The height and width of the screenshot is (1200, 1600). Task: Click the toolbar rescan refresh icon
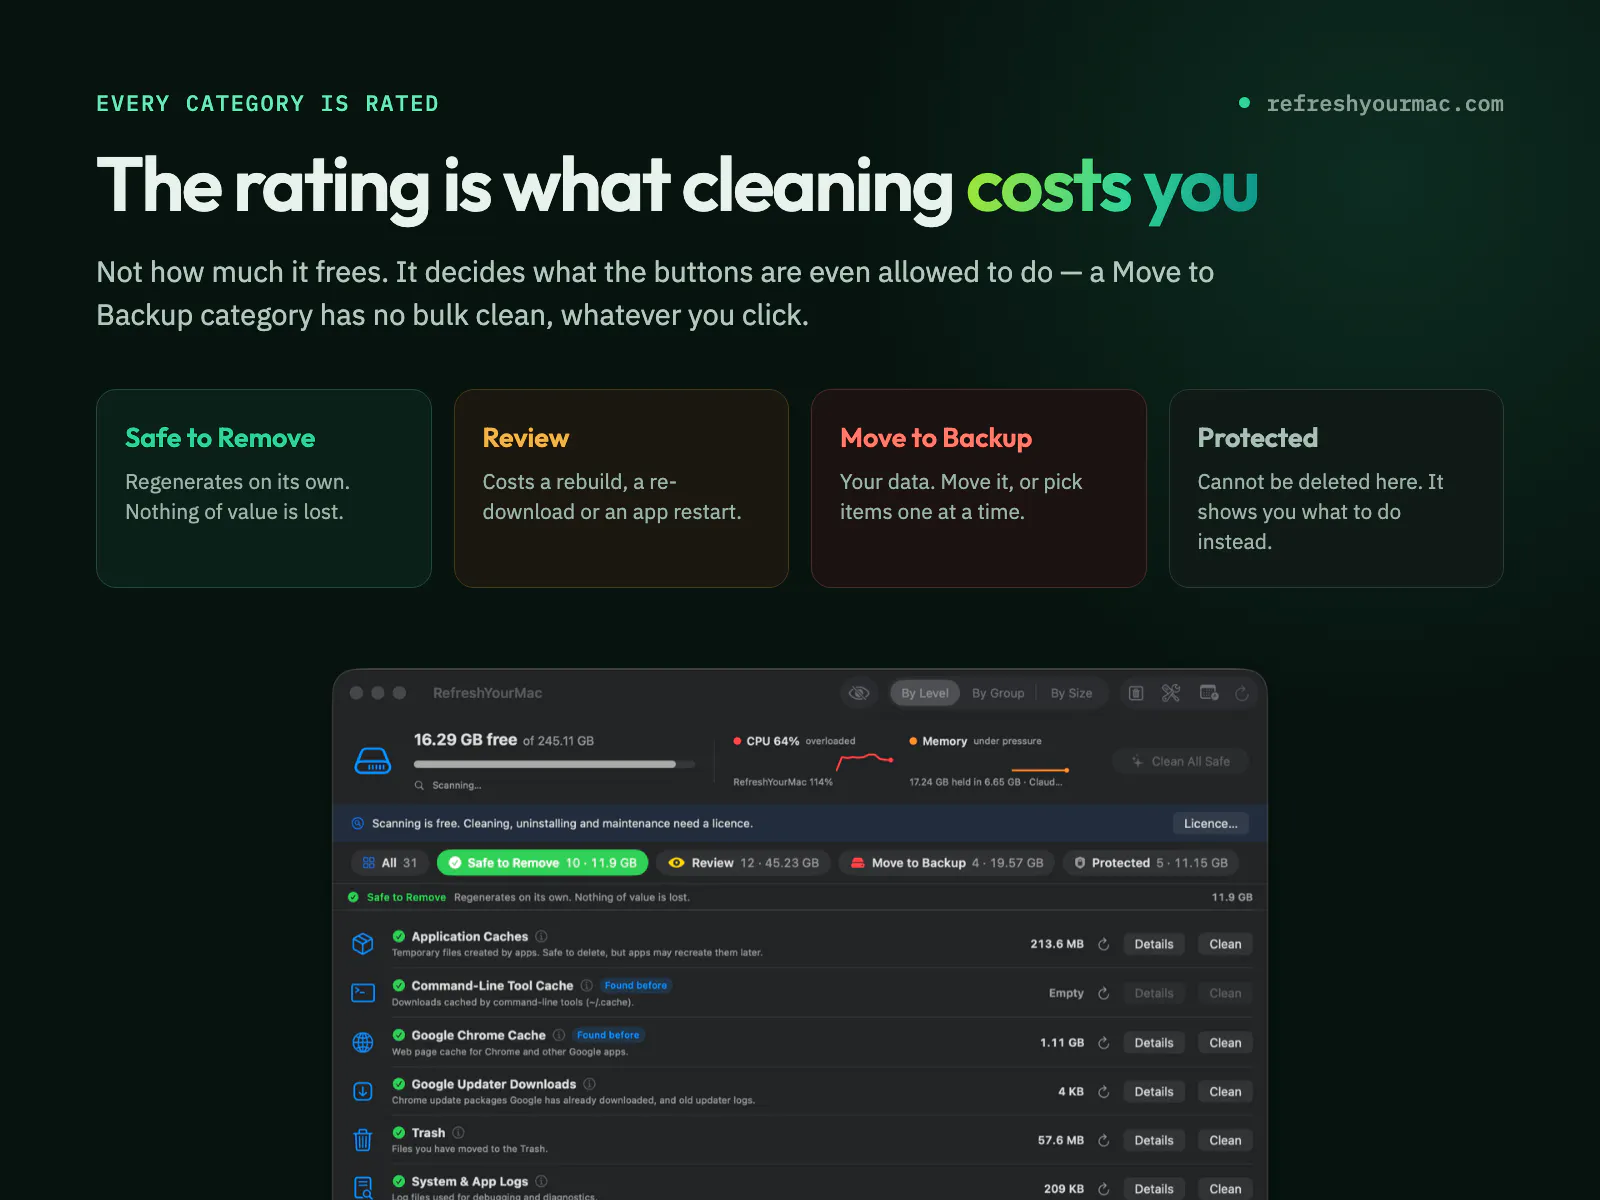tap(1242, 693)
